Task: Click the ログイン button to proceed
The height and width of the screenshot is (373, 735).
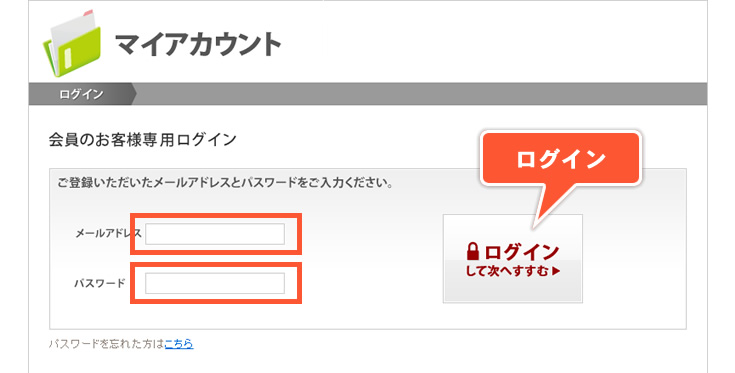Action: (513, 259)
